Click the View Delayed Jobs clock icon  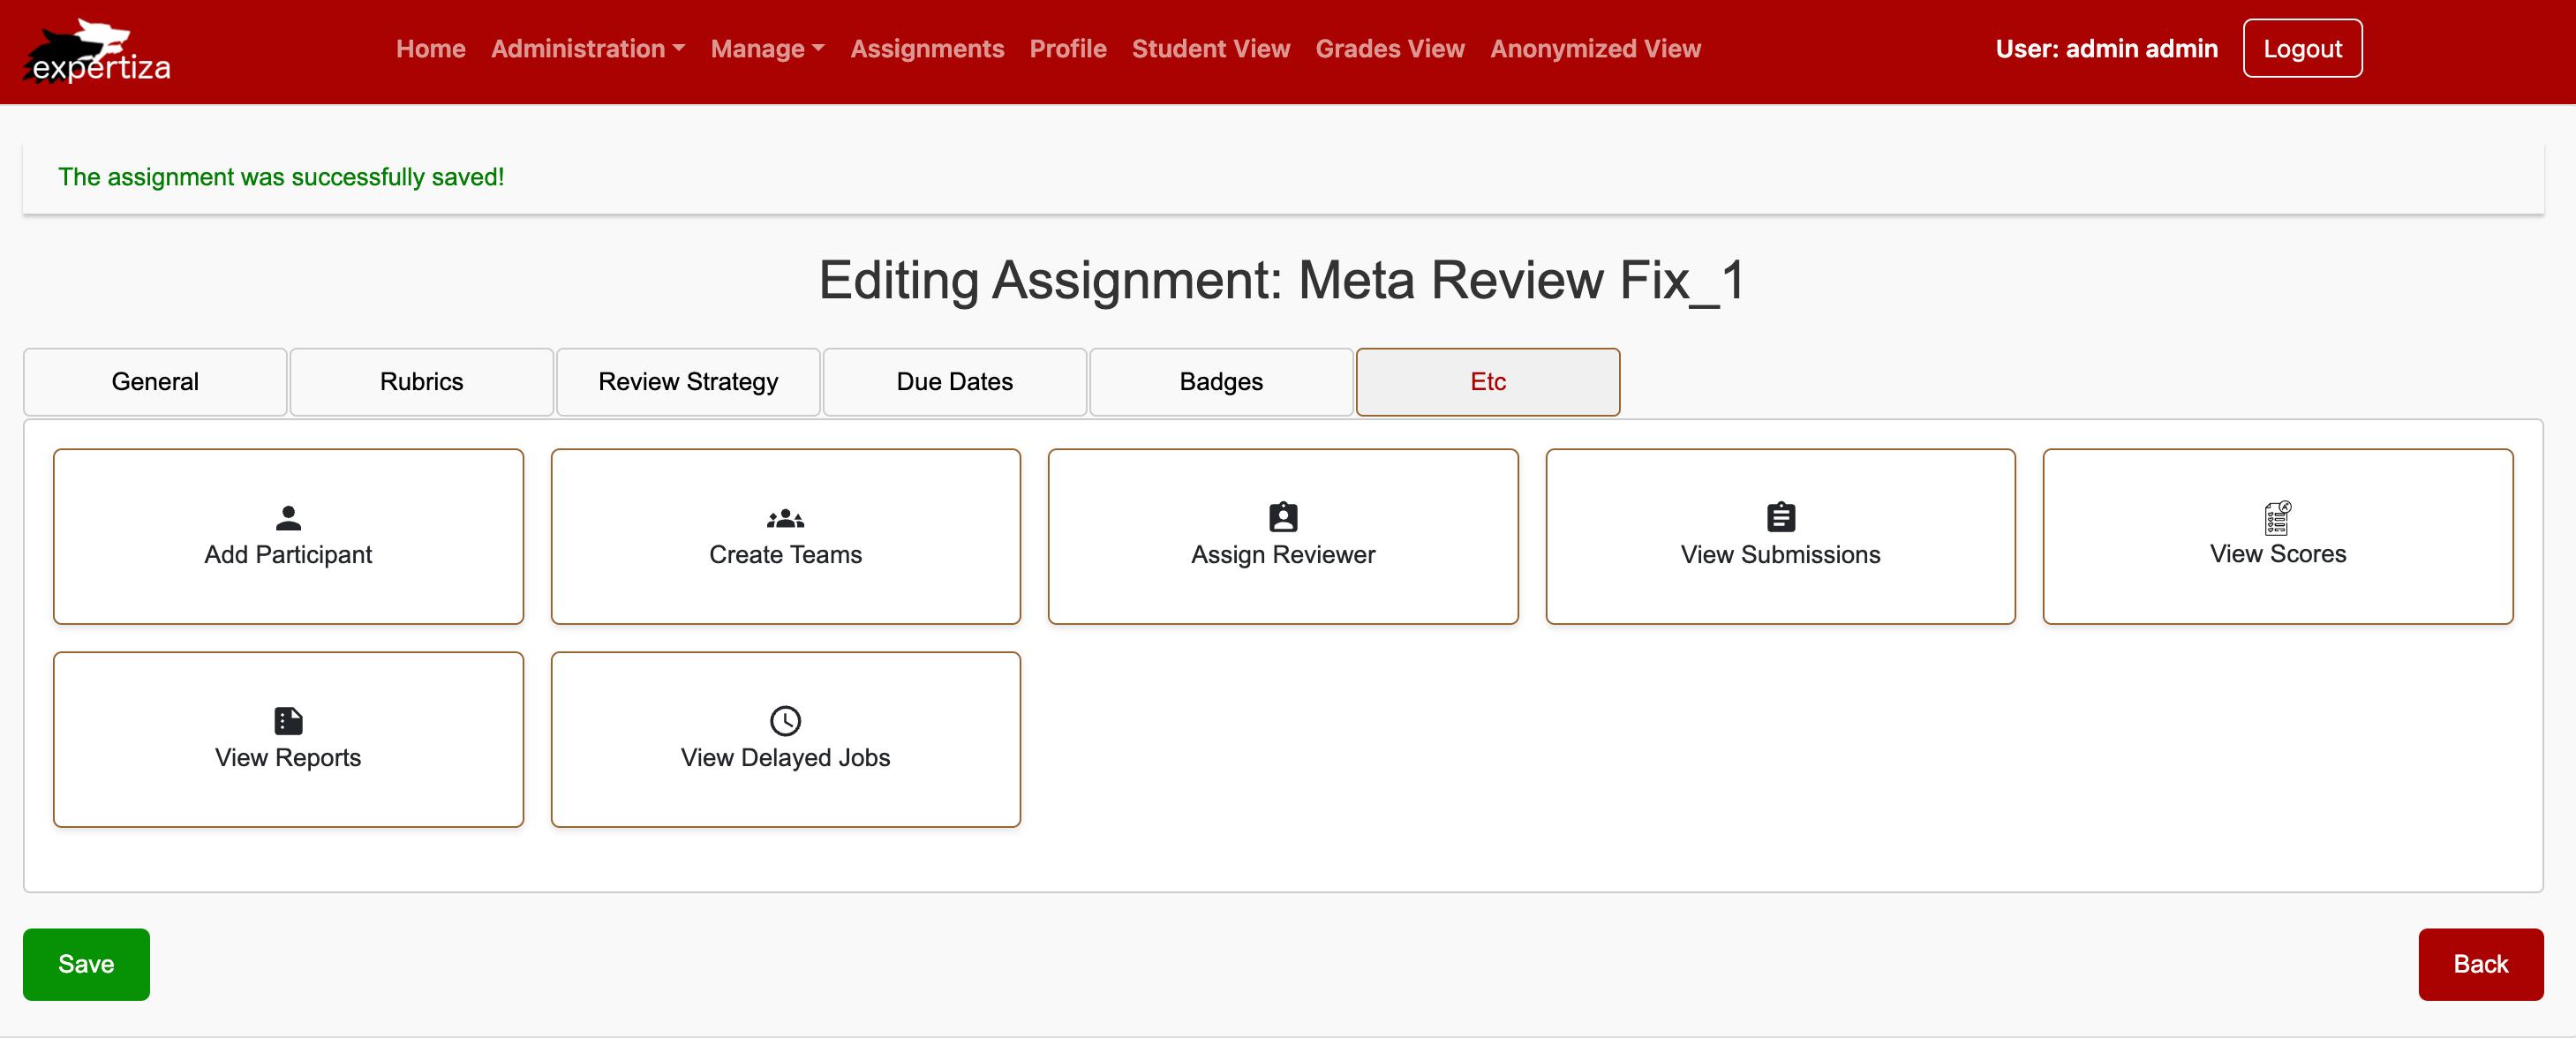tap(785, 721)
